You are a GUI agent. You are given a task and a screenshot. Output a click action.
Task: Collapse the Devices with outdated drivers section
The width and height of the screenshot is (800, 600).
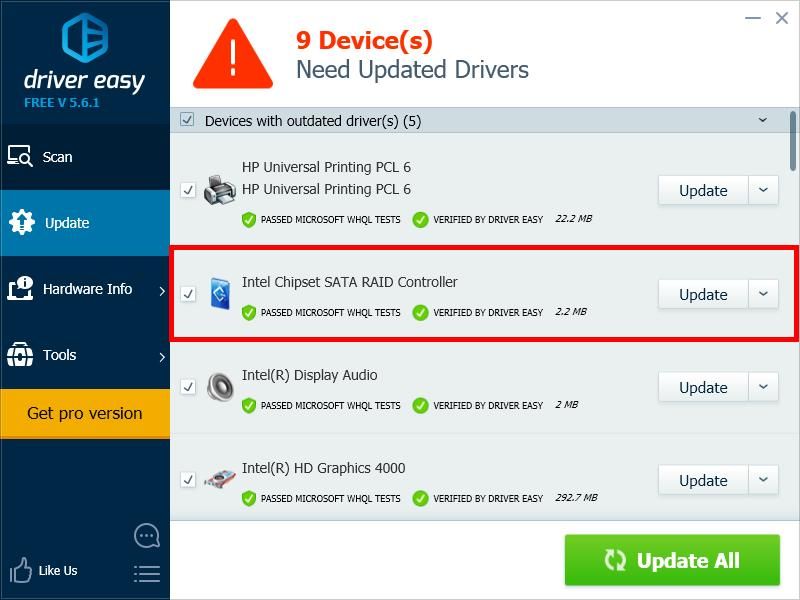click(763, 120)
